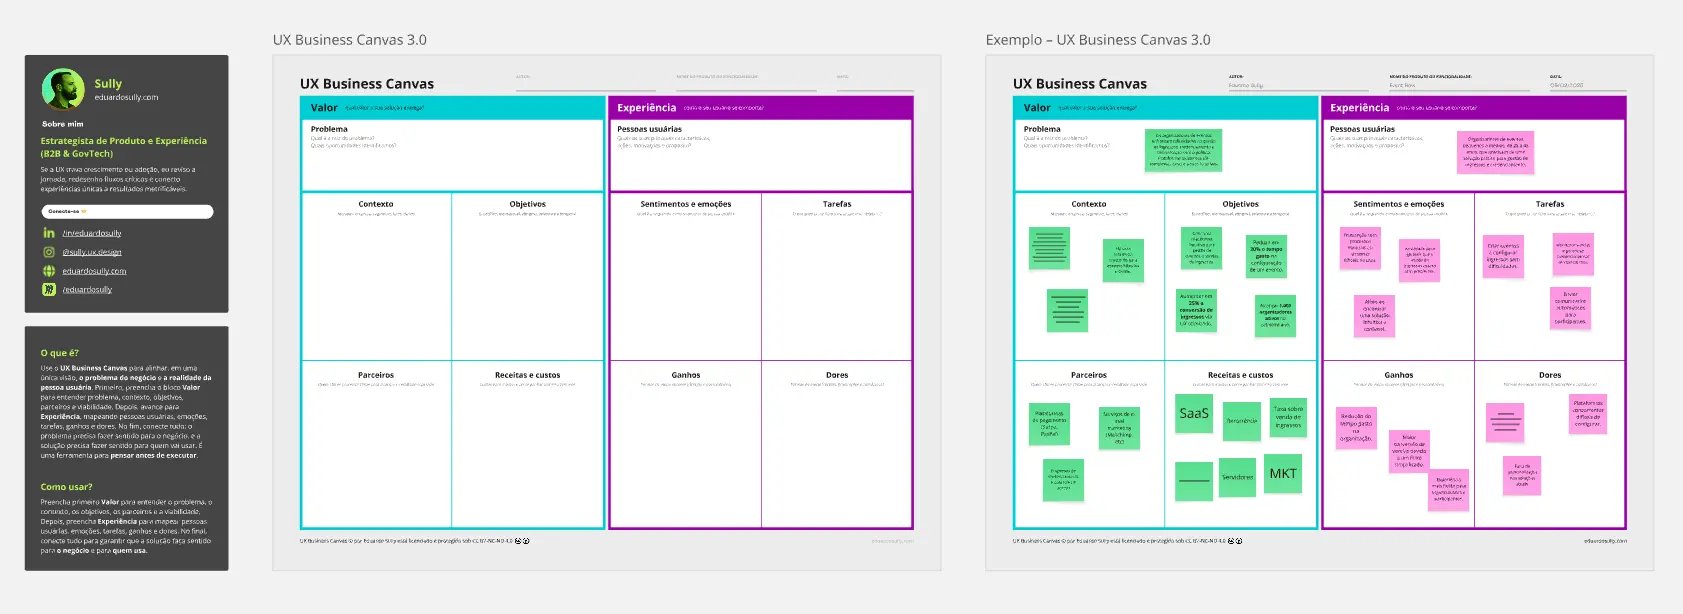Image resolution: width=1683 pixels, height=614 pixels.
Task: Click the icon beside the last /eduardosully link
Action: click(x=49, y=290)
